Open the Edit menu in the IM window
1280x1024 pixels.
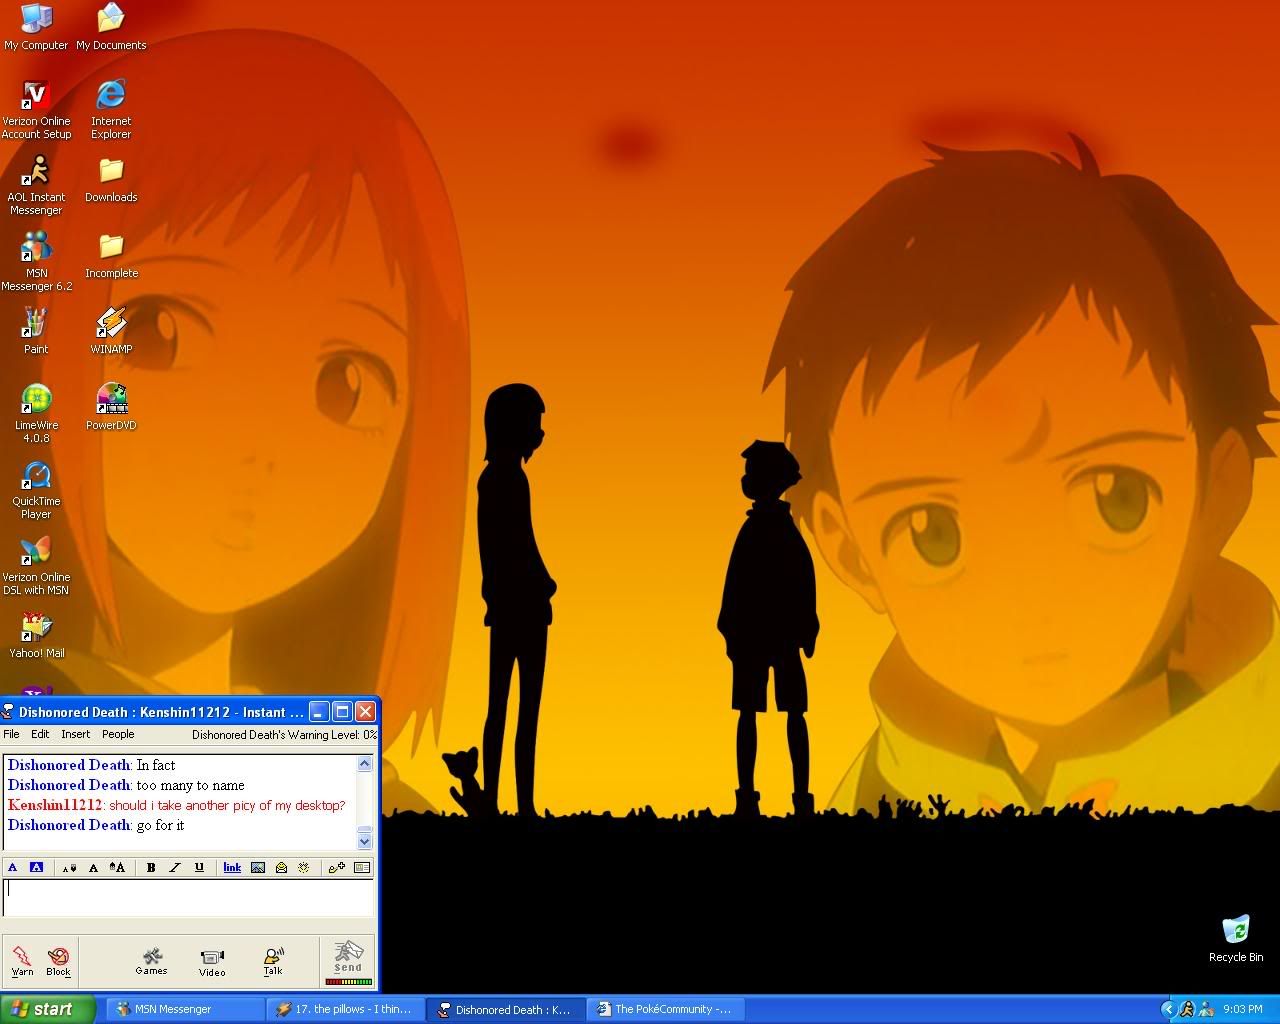[x=40, y=734]
